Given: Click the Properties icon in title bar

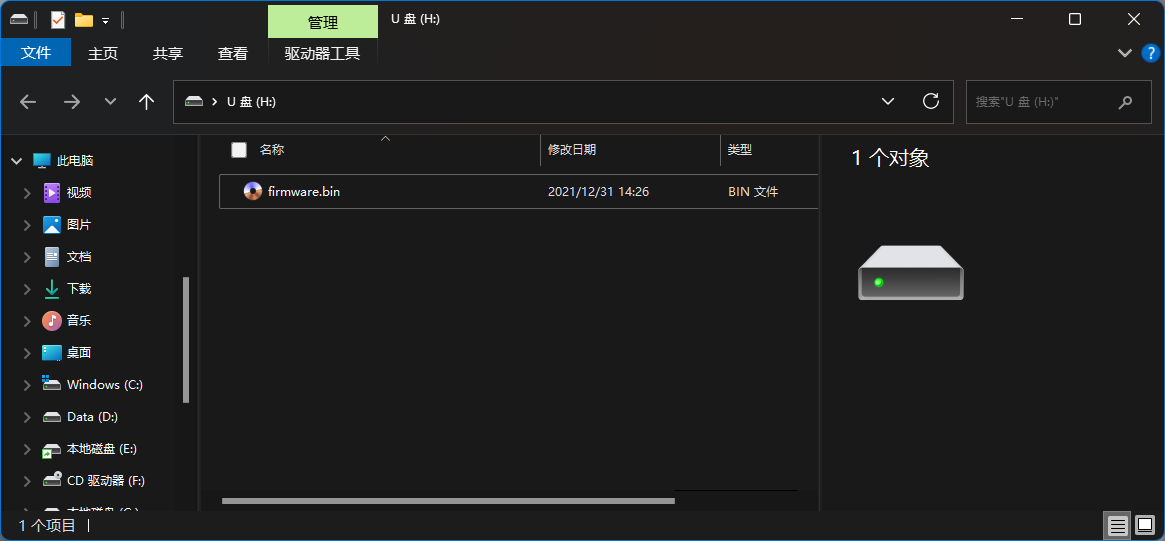Looking at the screenshot, I should [x=58, y=20].
